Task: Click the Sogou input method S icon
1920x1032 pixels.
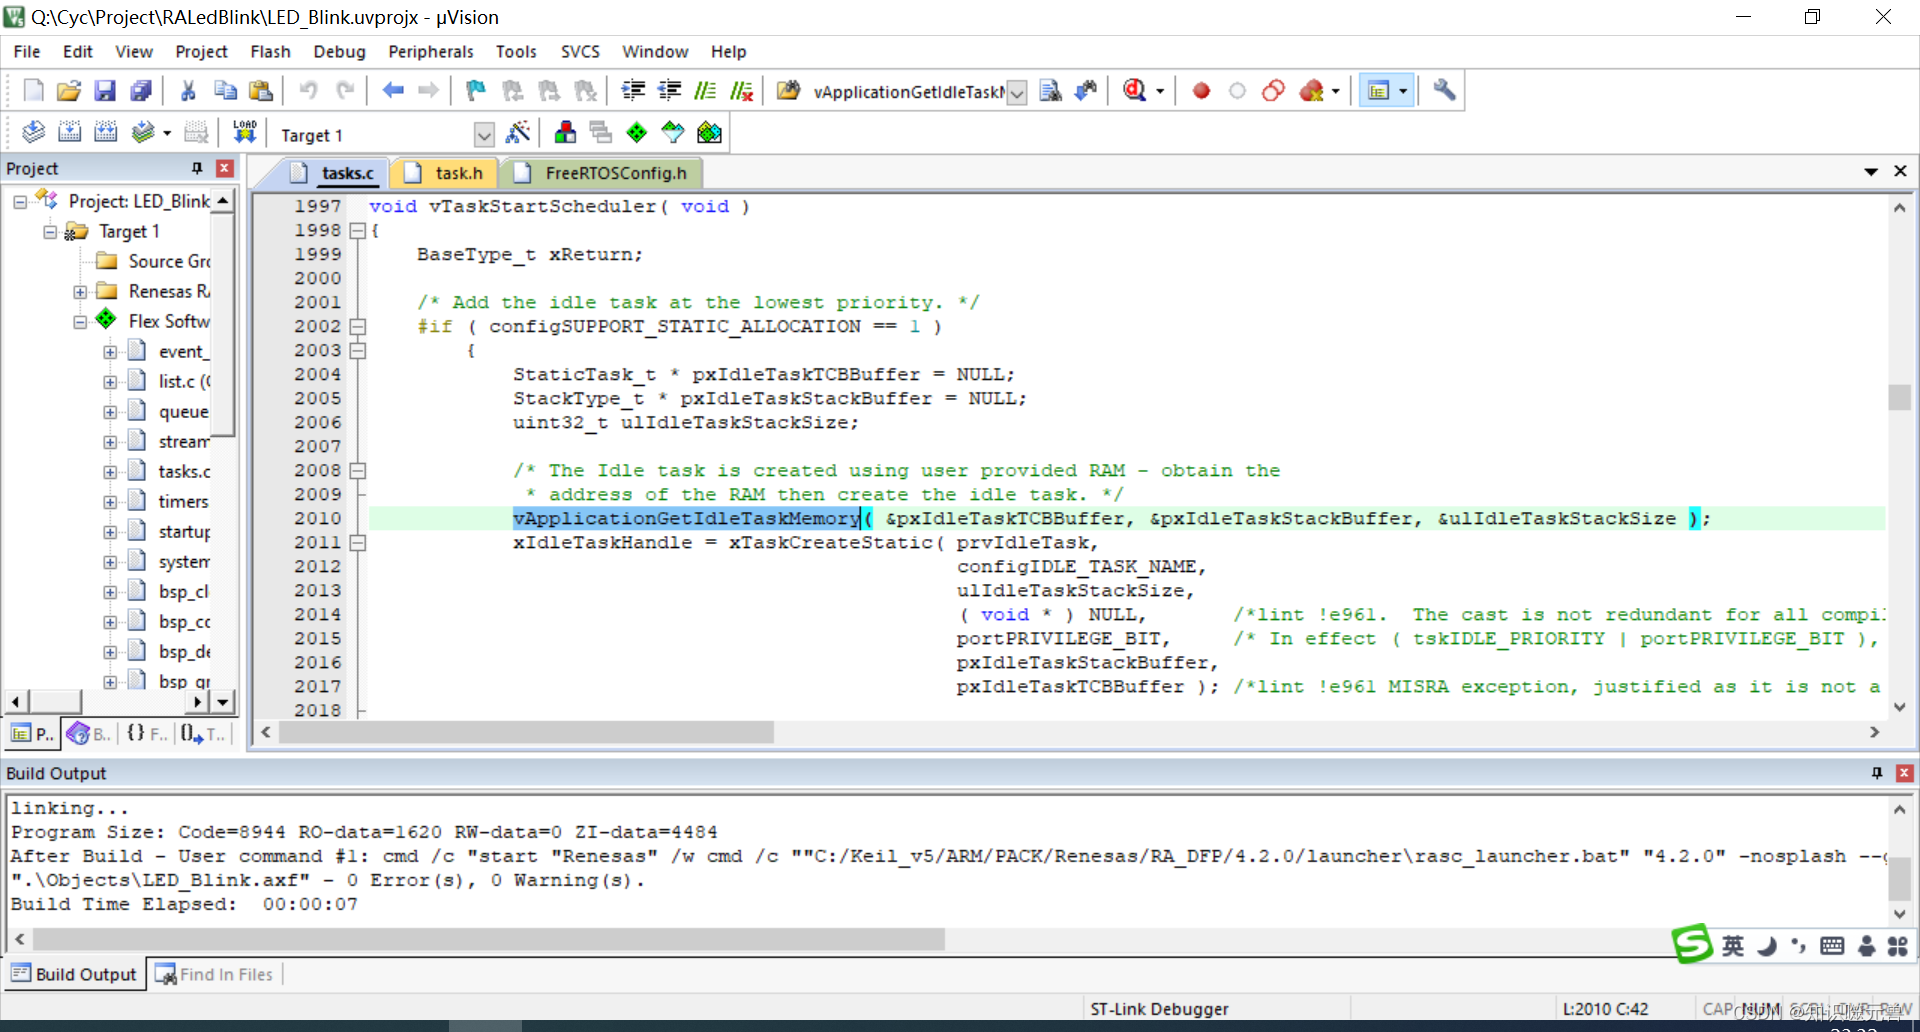Action: pos(1692,943)
